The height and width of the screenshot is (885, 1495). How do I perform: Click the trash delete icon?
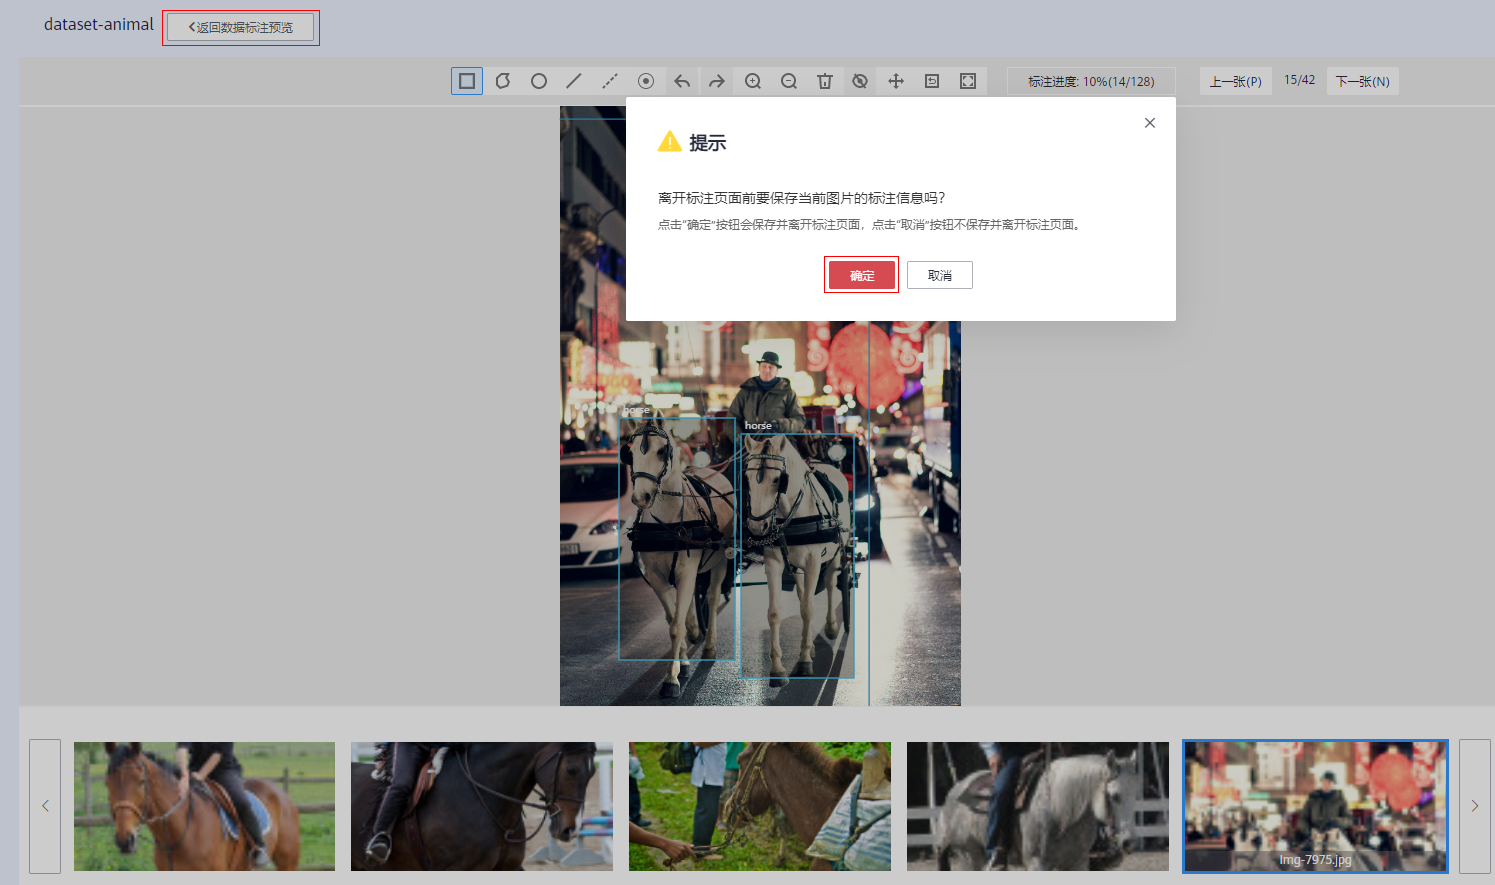click(825, 81)
